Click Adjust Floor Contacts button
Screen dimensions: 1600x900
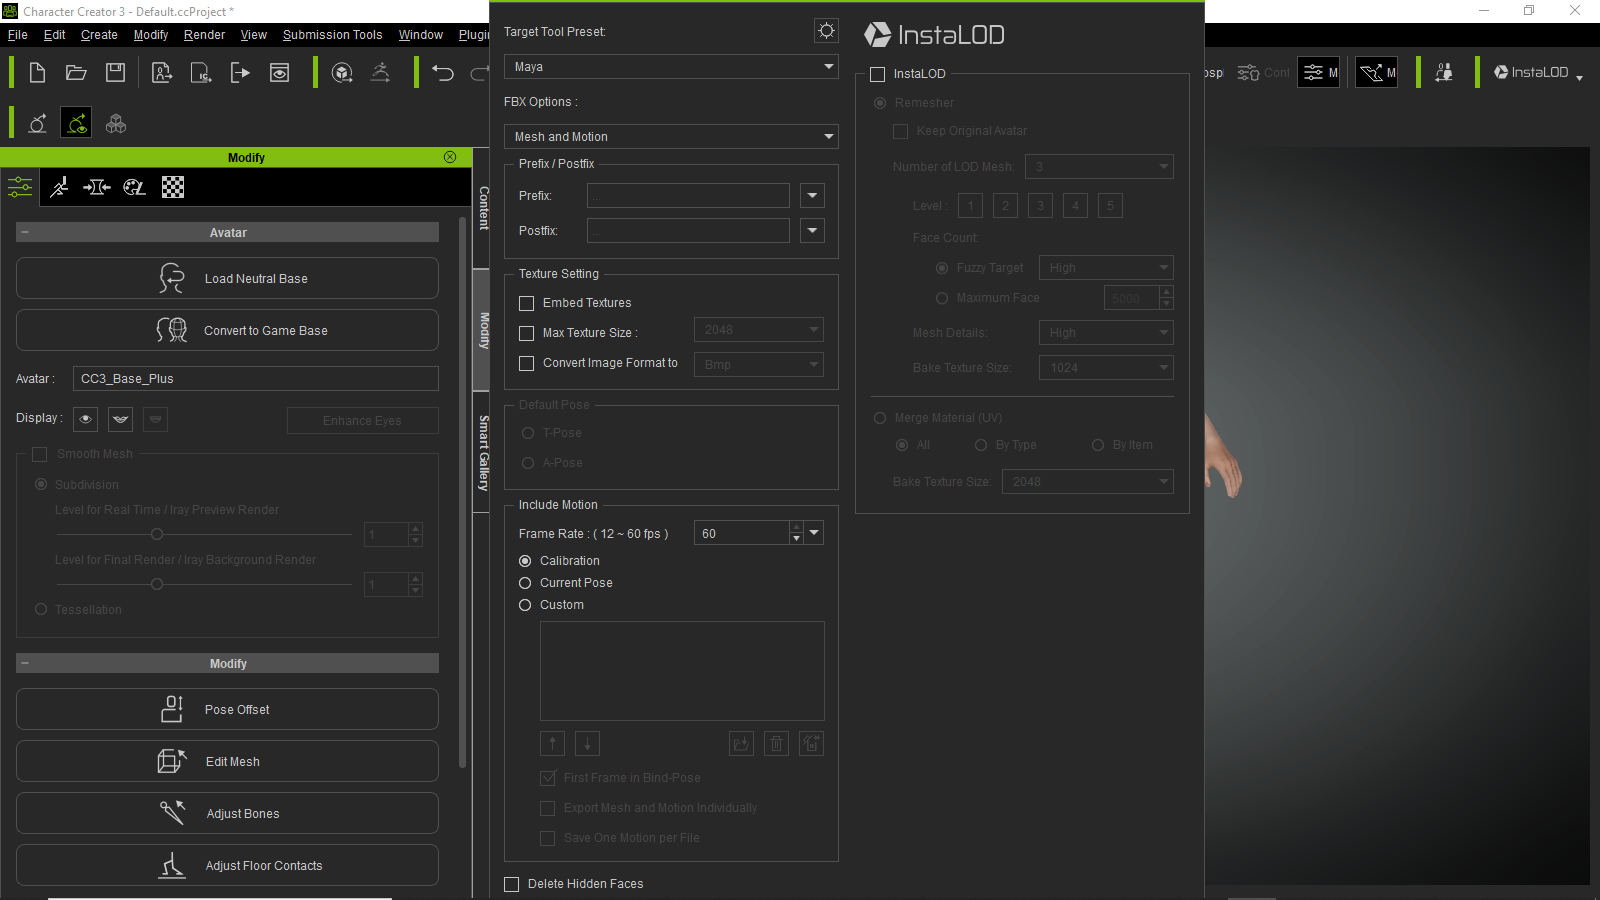click(x=227, y=865)
